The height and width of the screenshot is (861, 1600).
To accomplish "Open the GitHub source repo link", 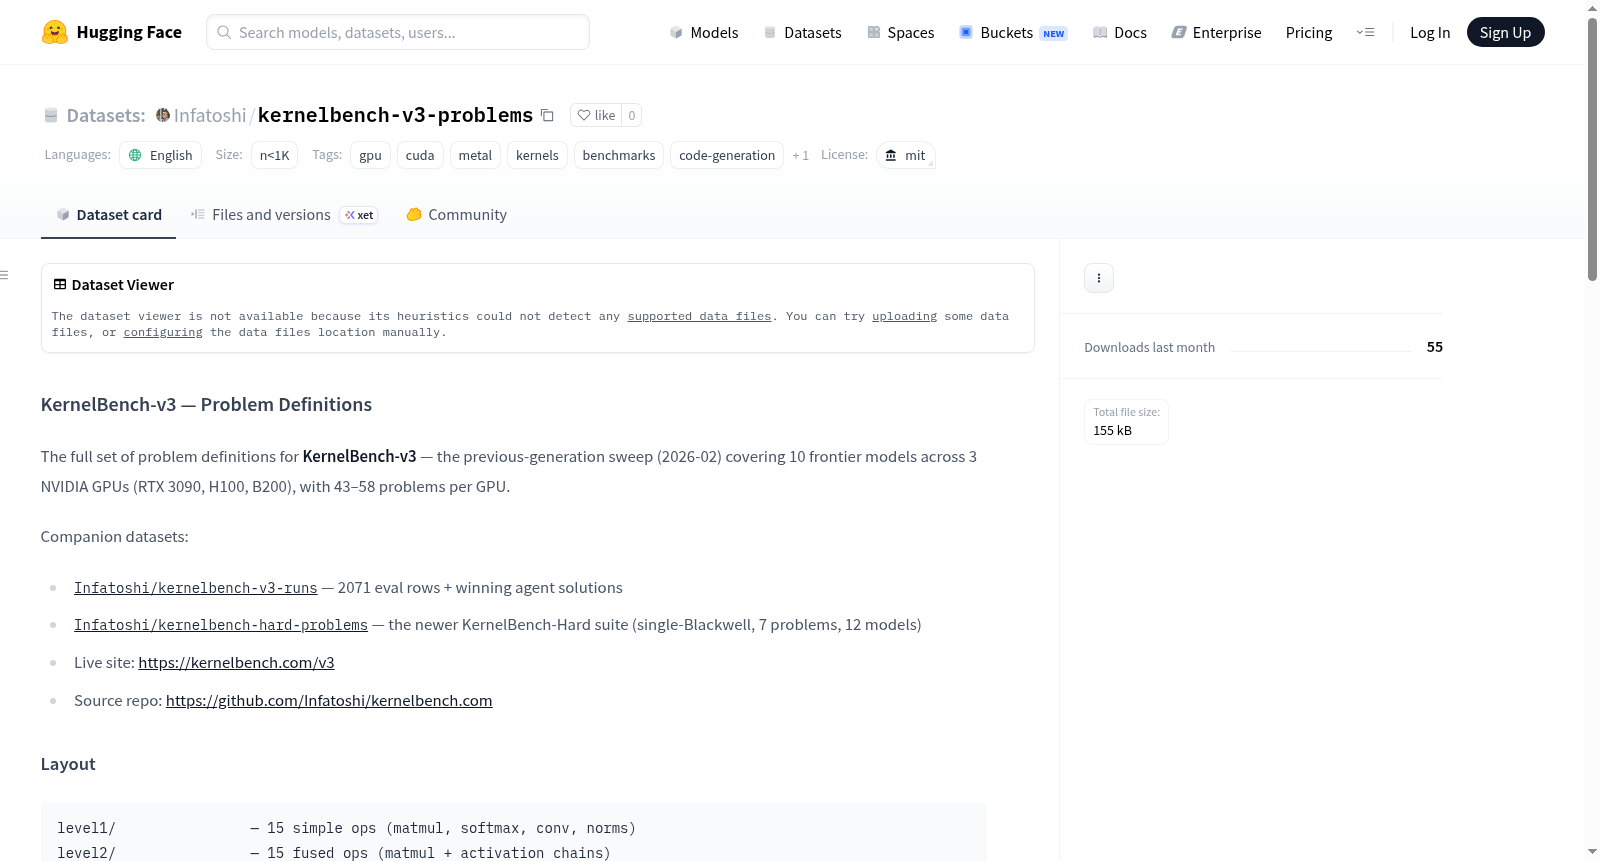I will click(329, 701).
